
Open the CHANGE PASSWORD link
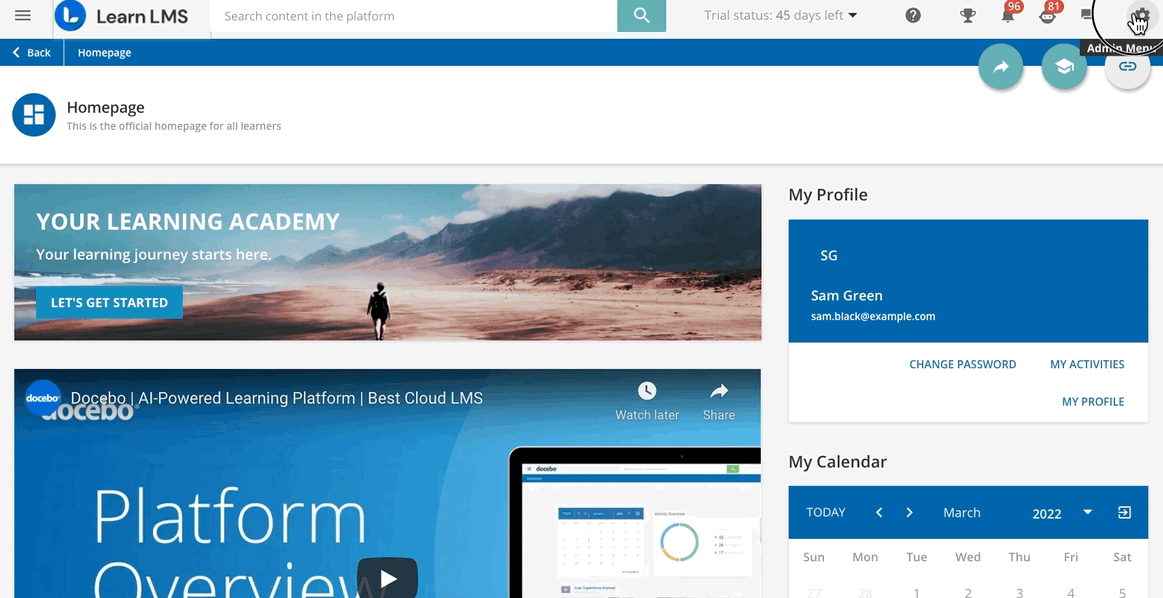962,365
